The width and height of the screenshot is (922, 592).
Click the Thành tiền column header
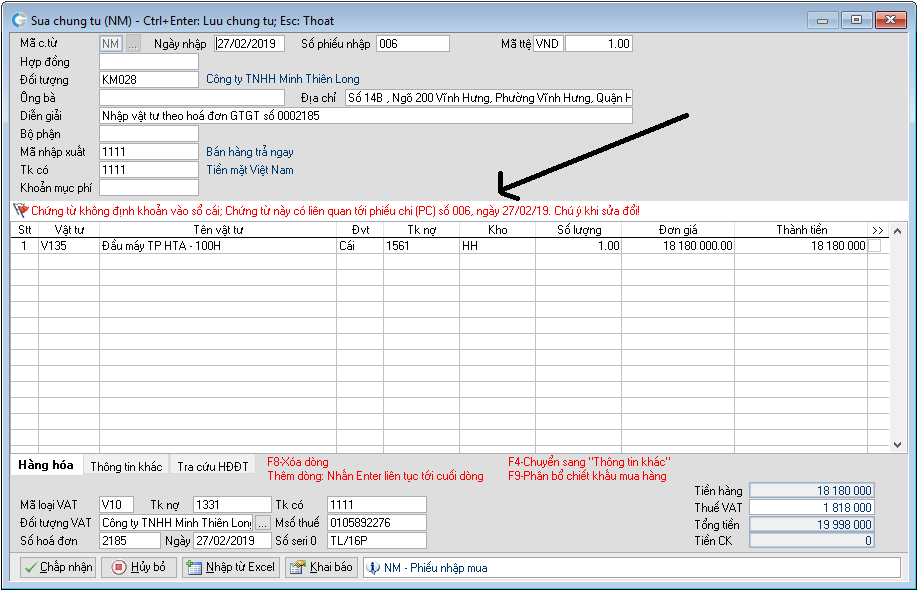click(x=801, y=230)
